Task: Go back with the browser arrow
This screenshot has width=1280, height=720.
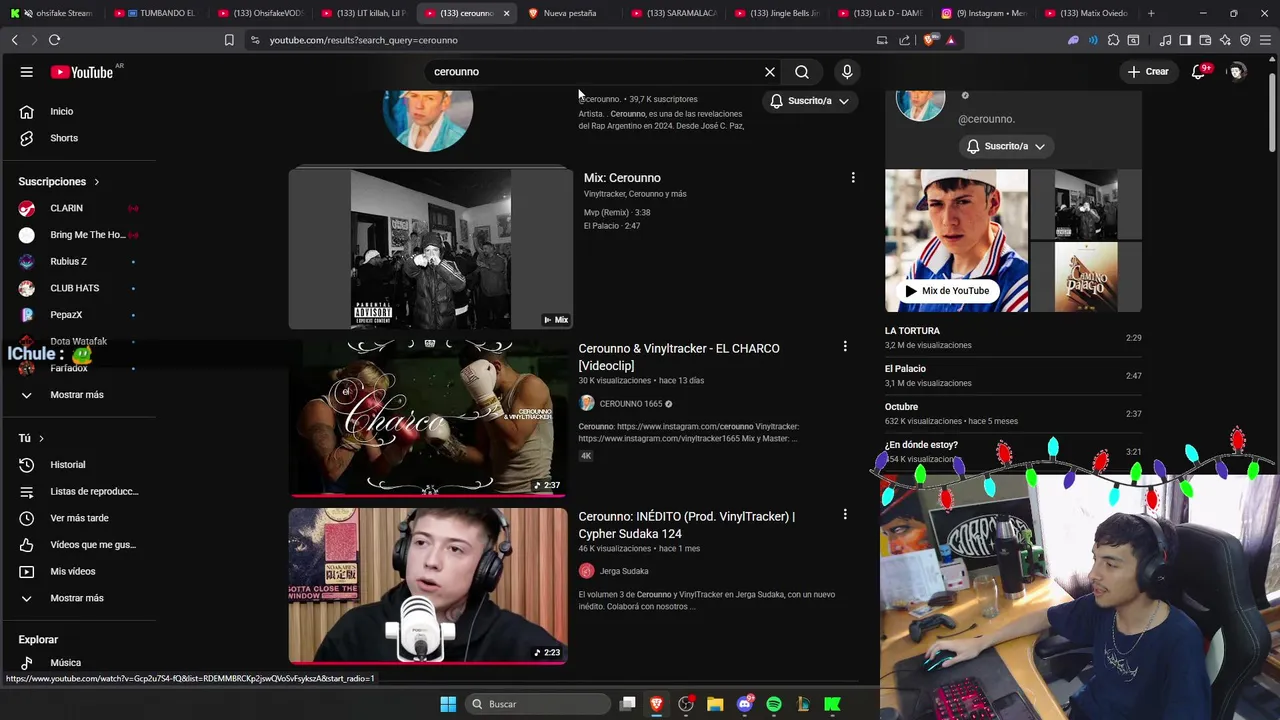Action: coord(14,40)
